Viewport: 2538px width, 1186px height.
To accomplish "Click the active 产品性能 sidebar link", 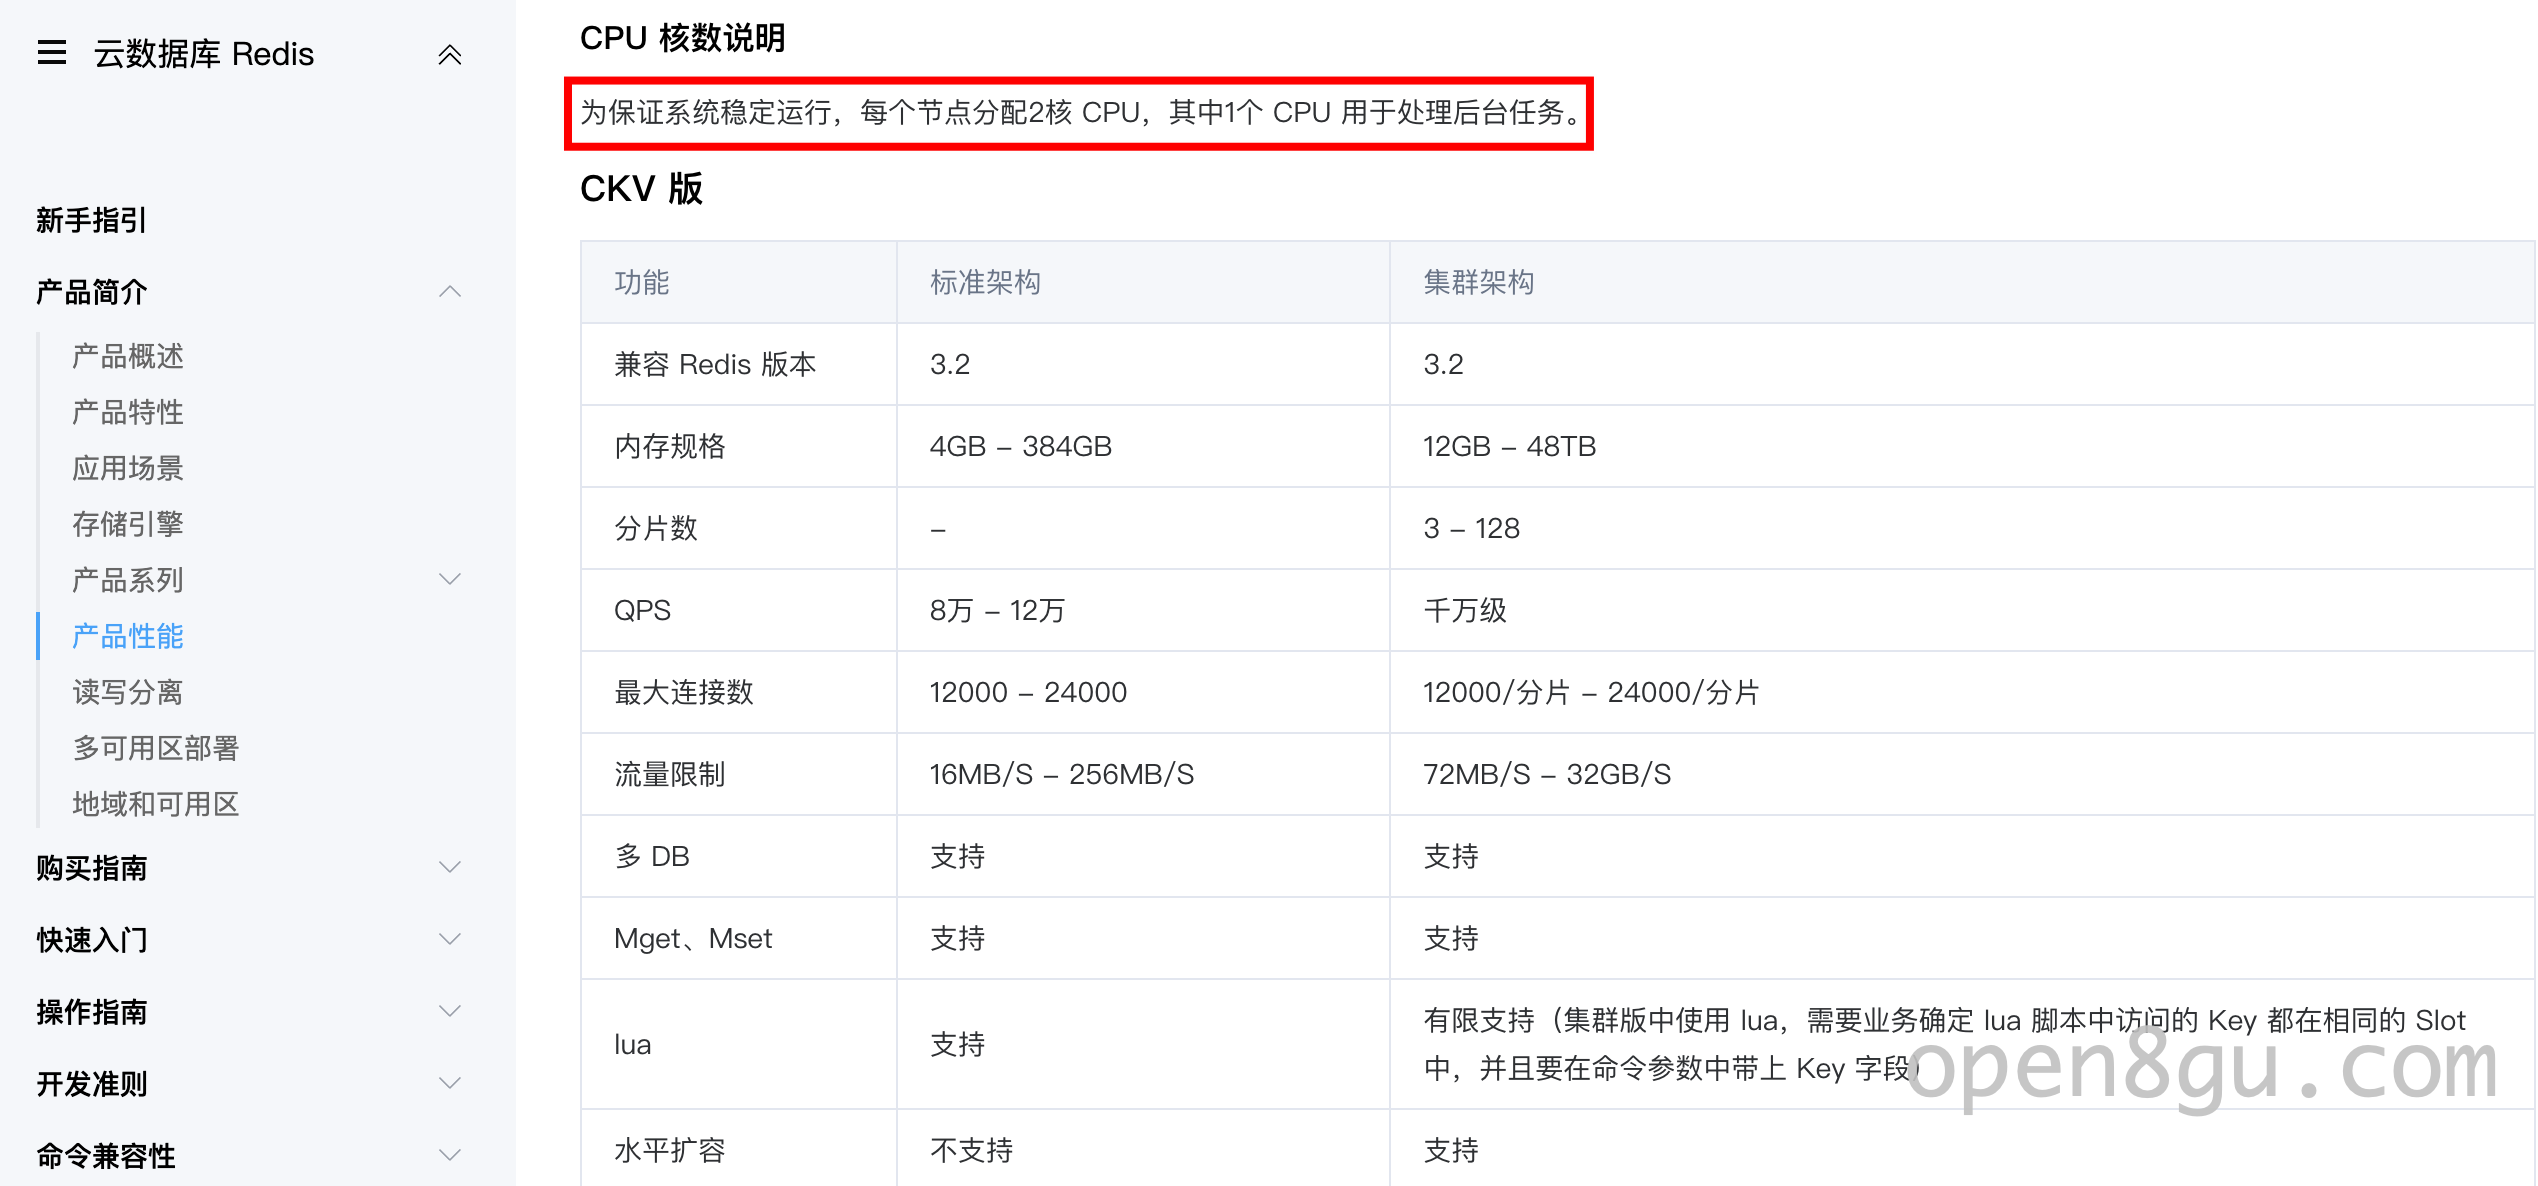I will click(x=128, y=636).
